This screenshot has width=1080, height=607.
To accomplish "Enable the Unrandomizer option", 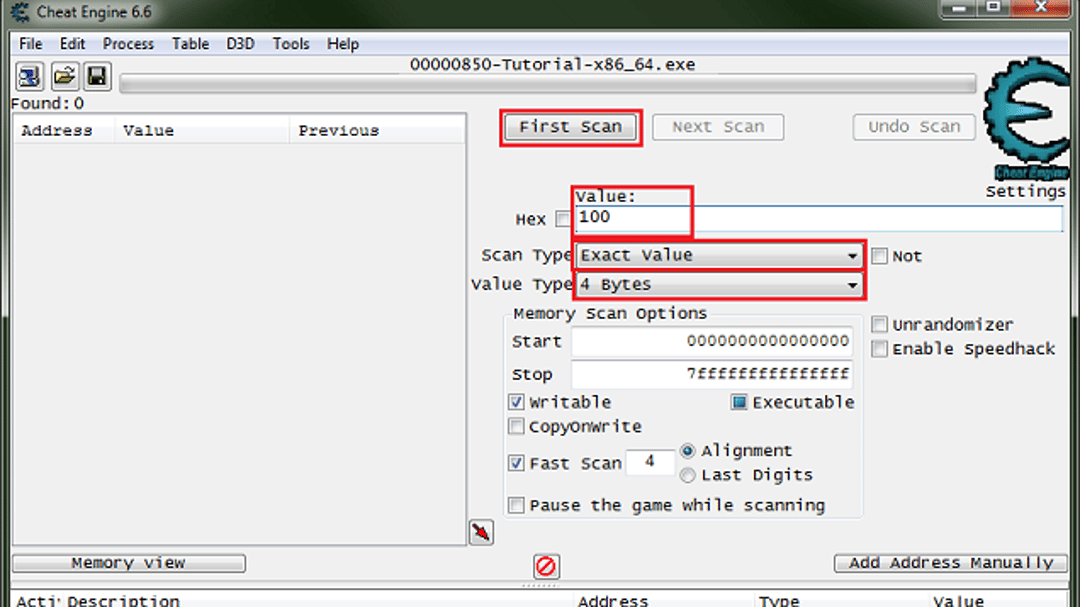I will coord(879,324).
